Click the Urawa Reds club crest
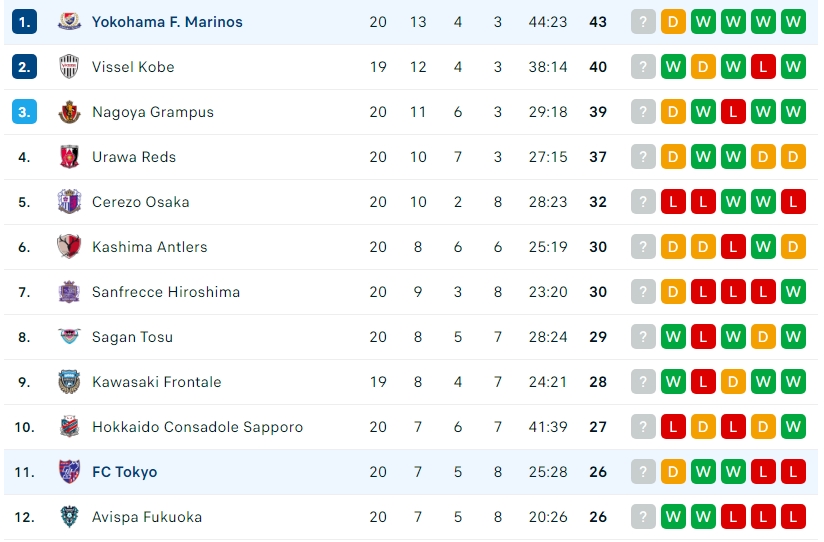Image resolution: width=824 pixels, height=542 pixels. [x=69, y=157]
